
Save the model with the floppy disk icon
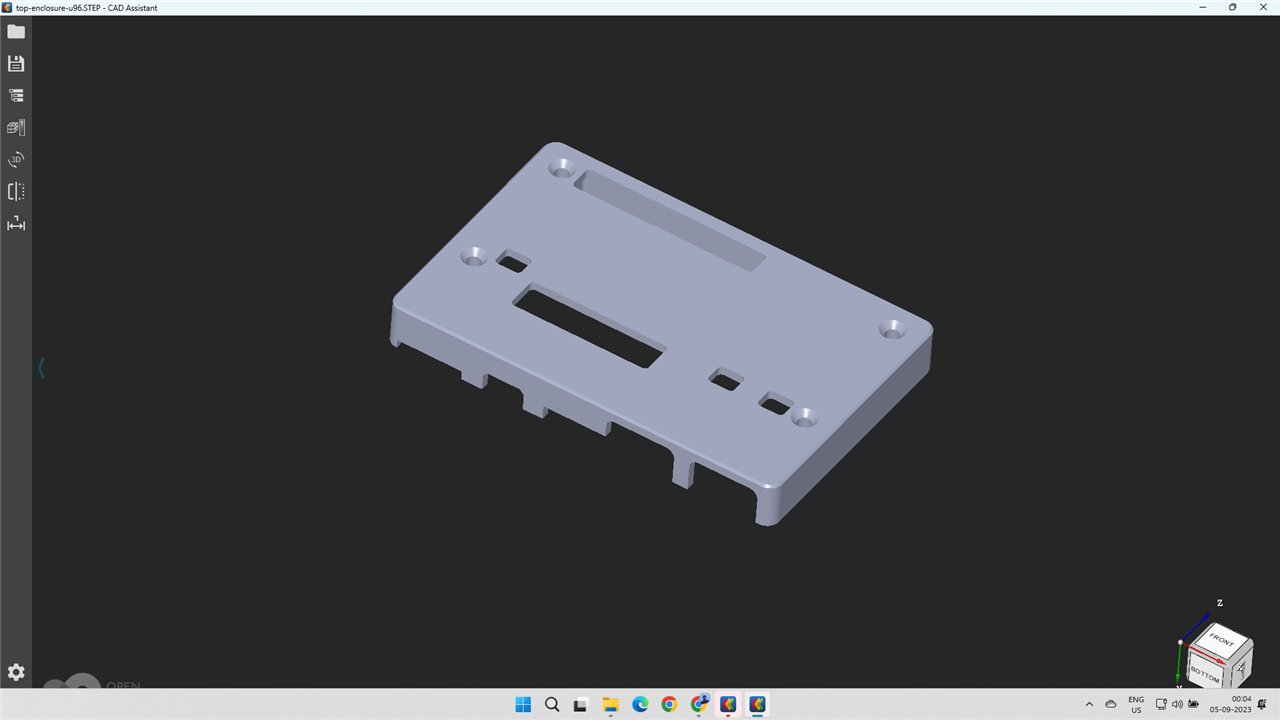16,63
